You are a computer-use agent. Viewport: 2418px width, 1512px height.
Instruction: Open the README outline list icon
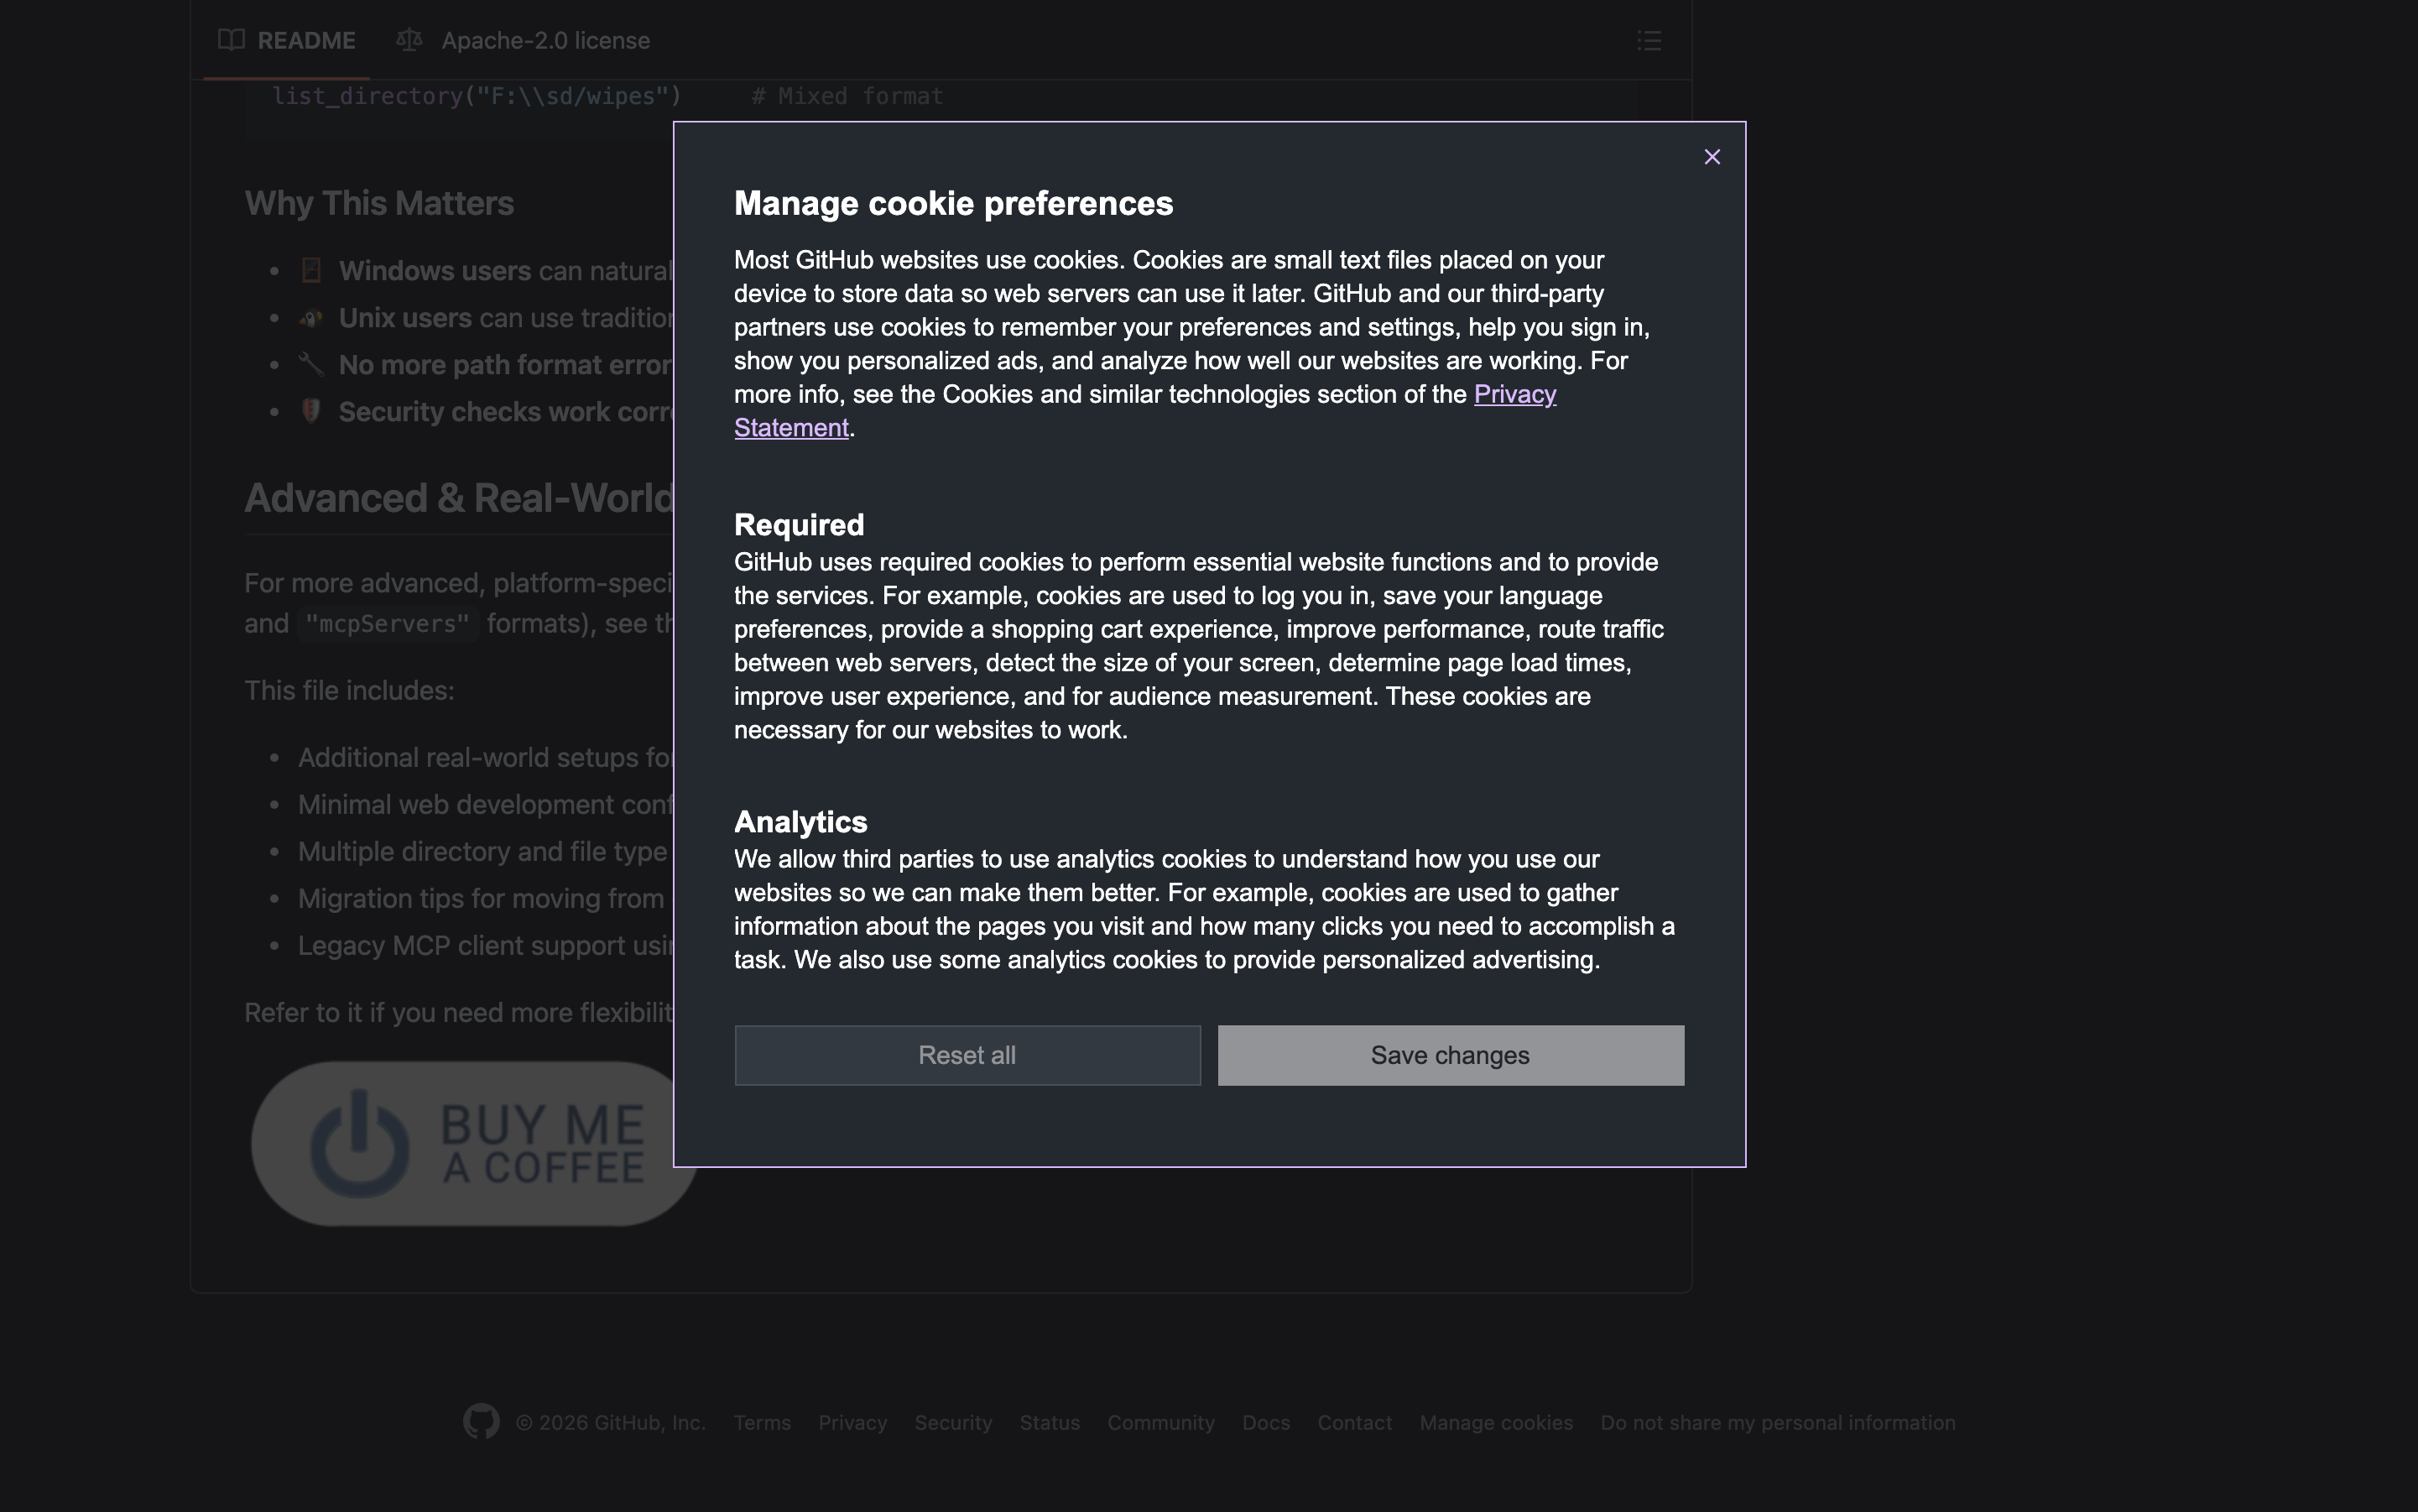click(x=1649, y=40)
